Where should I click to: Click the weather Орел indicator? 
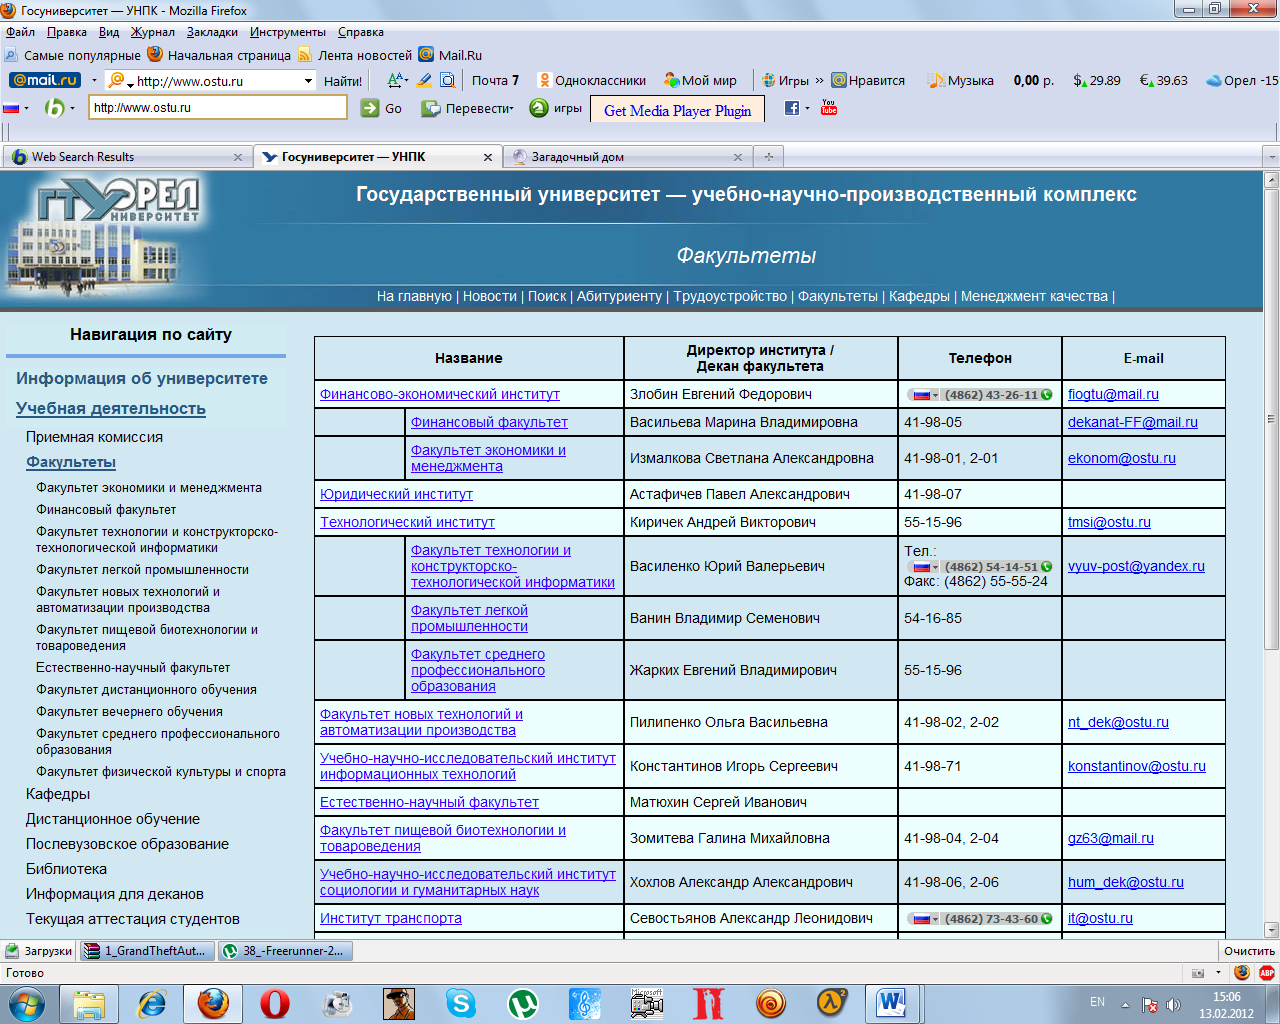(1242, 80)
